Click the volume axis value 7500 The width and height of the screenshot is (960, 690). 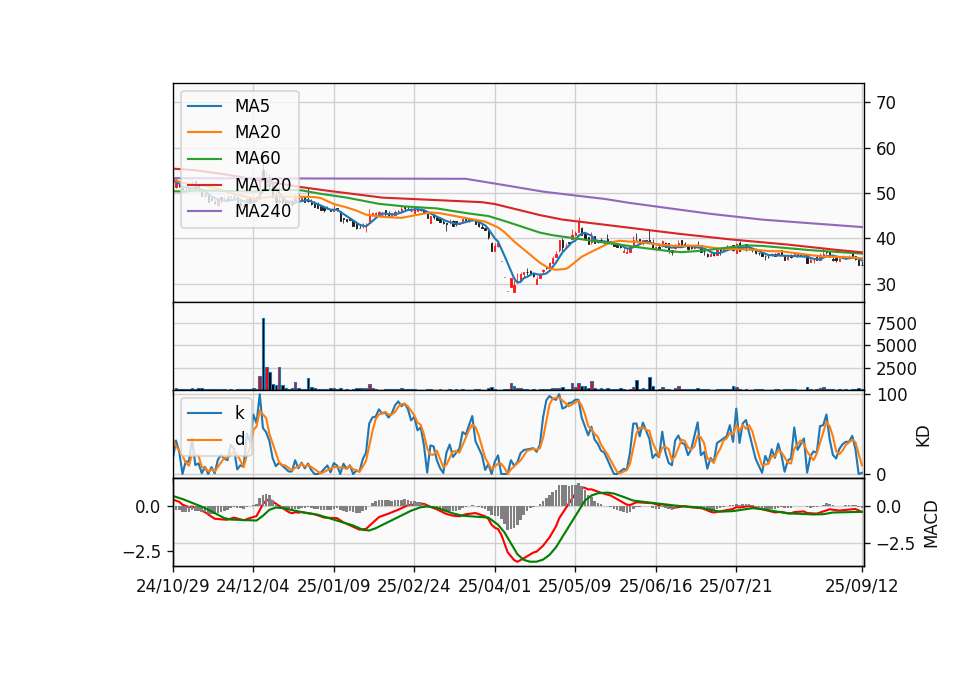coord(896,324)
